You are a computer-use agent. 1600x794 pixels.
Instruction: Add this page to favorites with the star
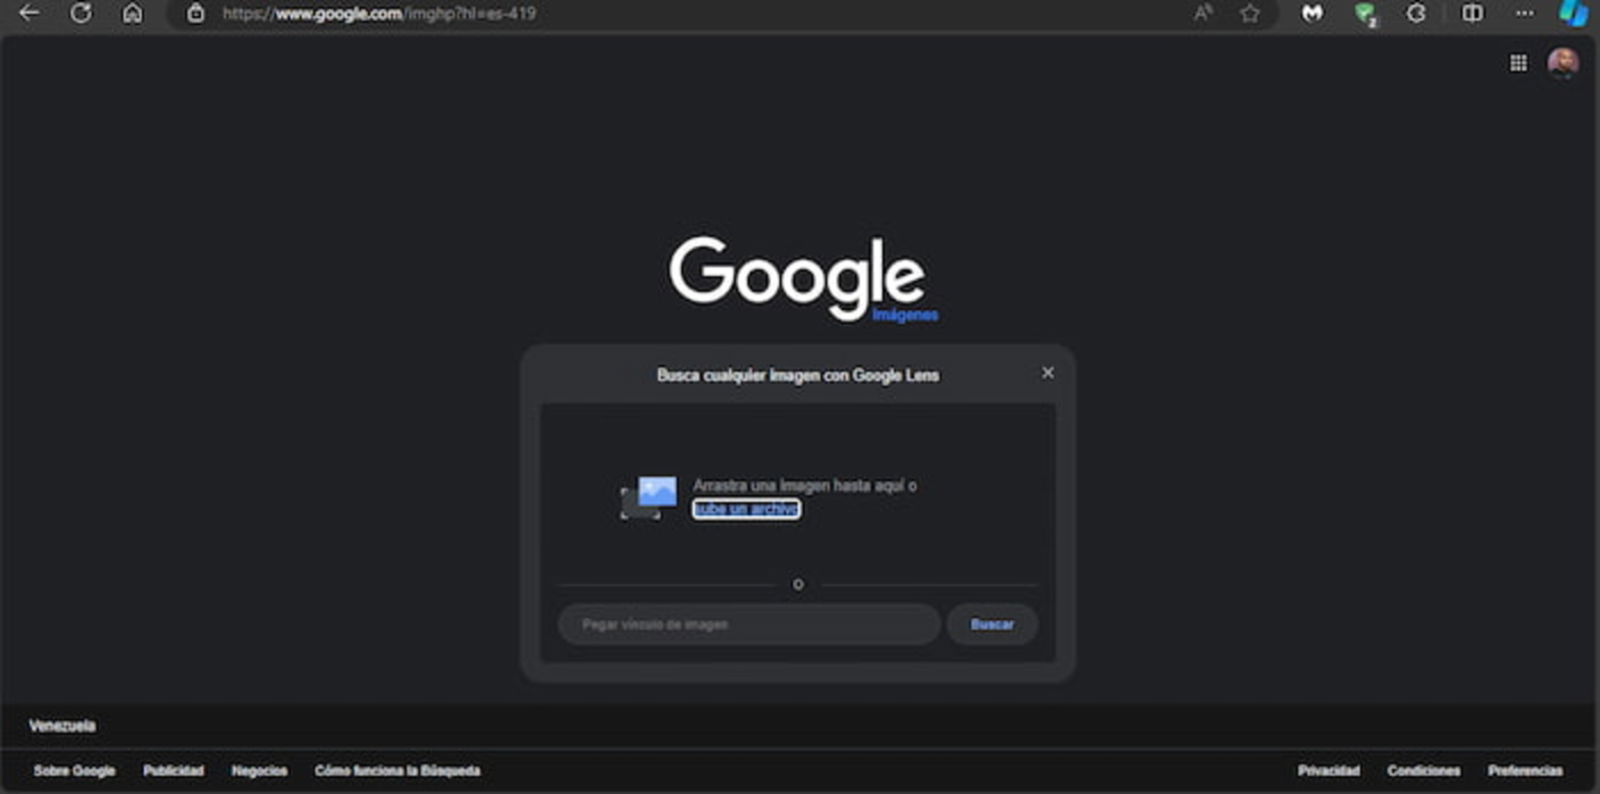point(1250,13)
